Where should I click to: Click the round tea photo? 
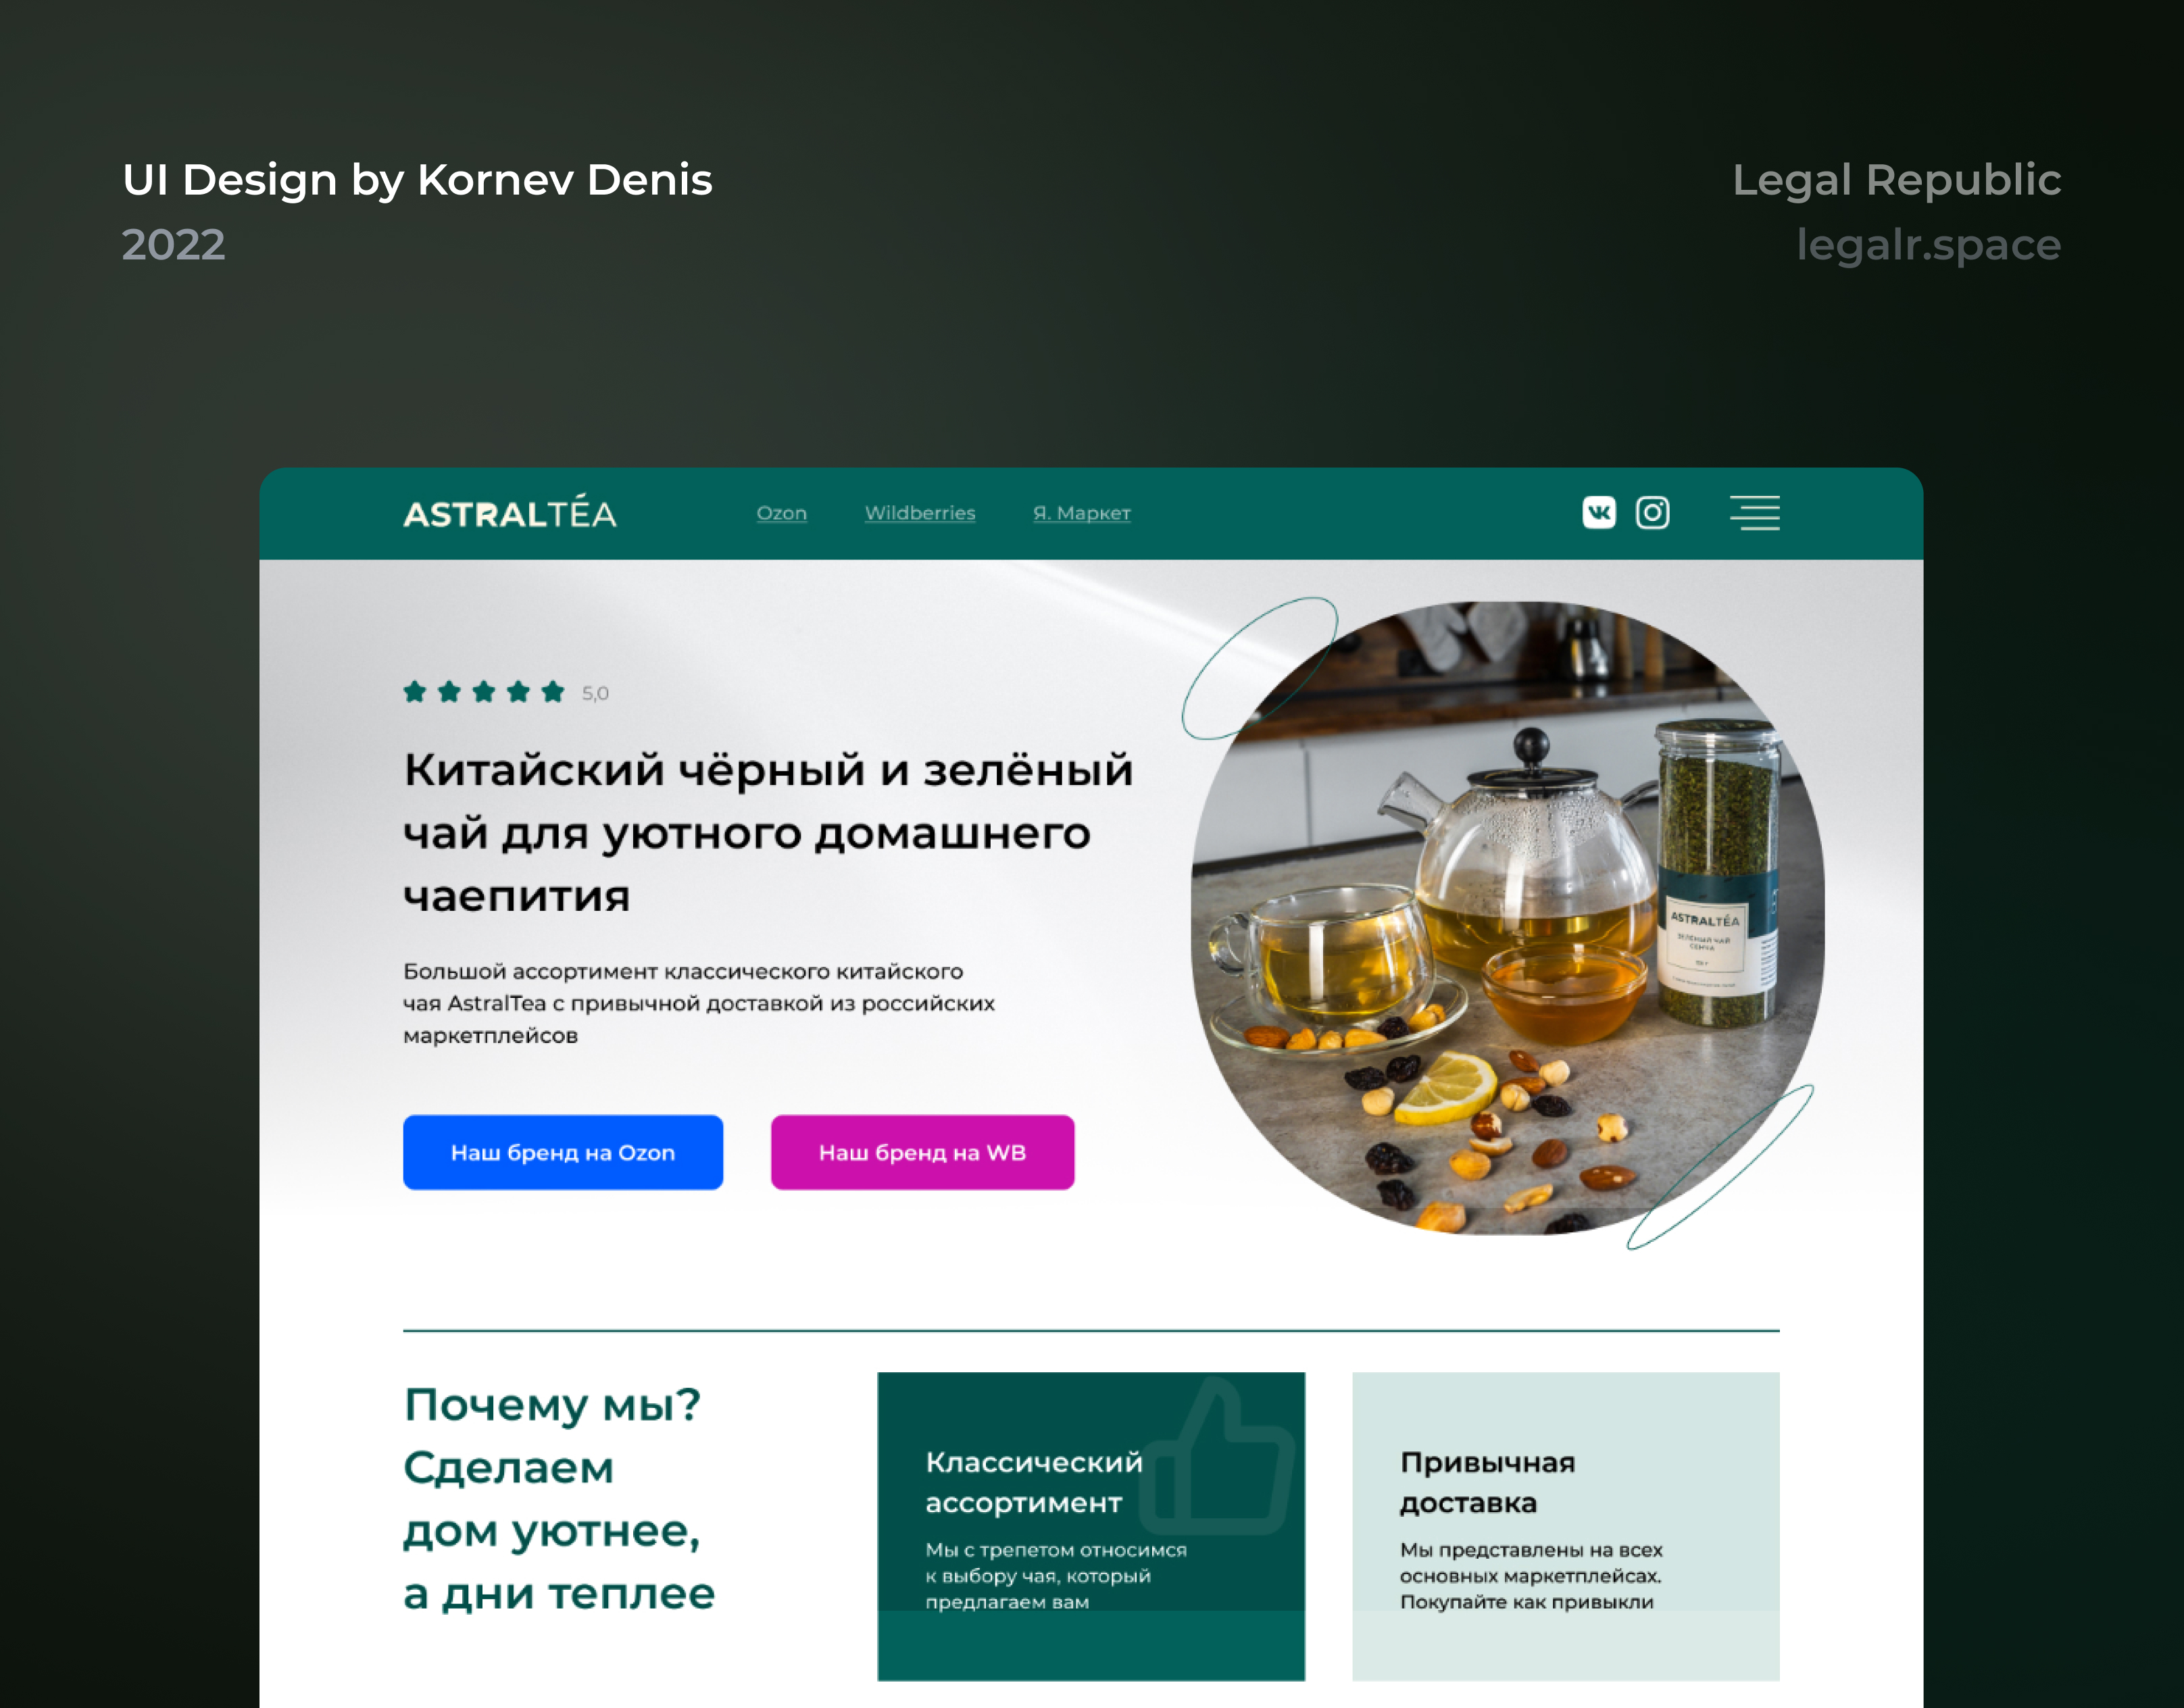[x=1508, y=918]
